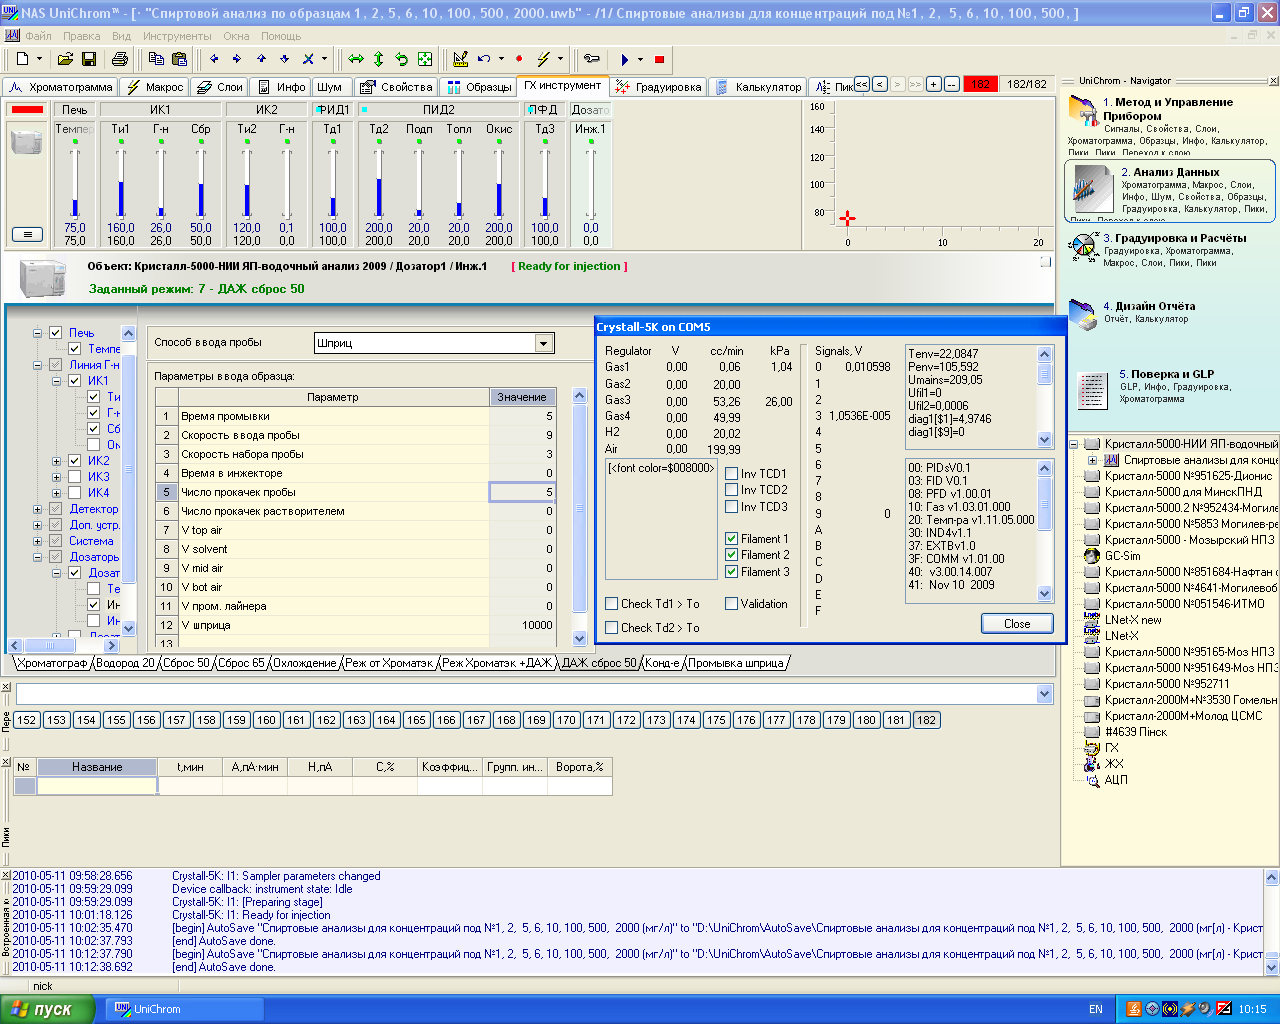Enable Check Td1 > To checkbox
This screenshot has height=1024, width=1280.
tap(612, 604)
